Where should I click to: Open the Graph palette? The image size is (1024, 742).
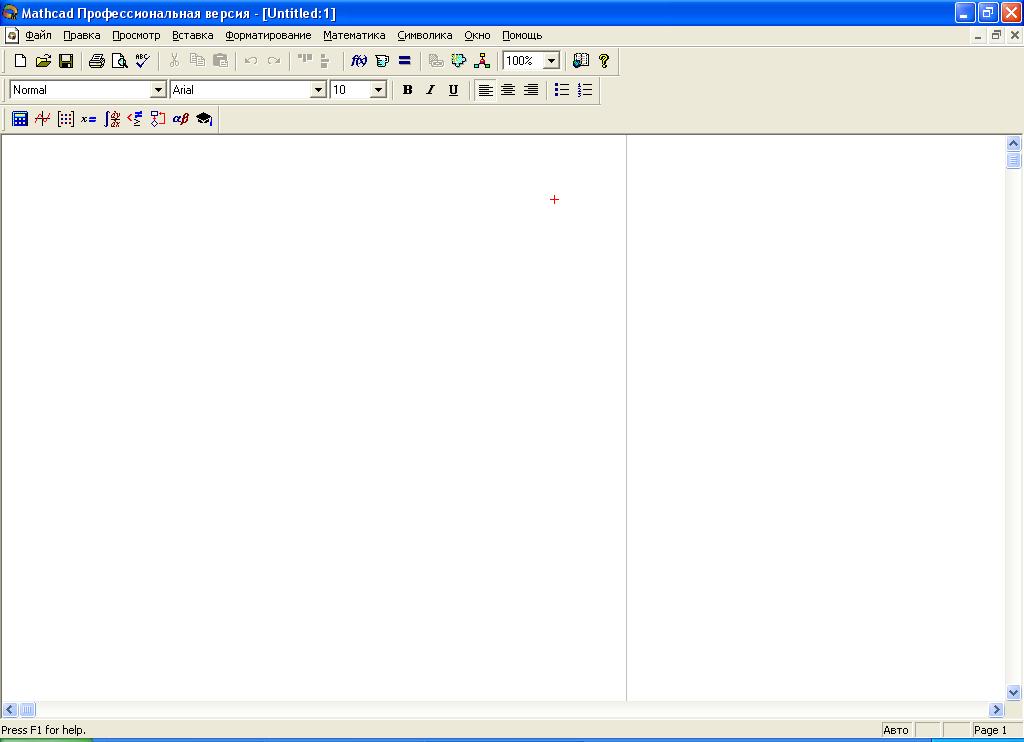point(42,119)
